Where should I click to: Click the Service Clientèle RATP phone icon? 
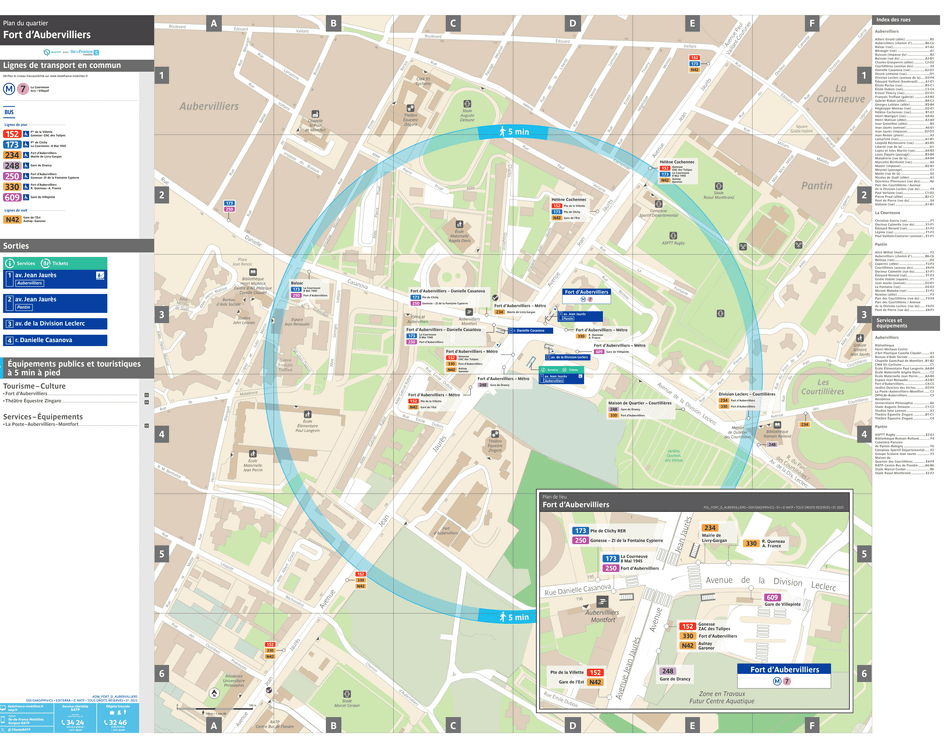pyautogui.click(x=63, y=722)
